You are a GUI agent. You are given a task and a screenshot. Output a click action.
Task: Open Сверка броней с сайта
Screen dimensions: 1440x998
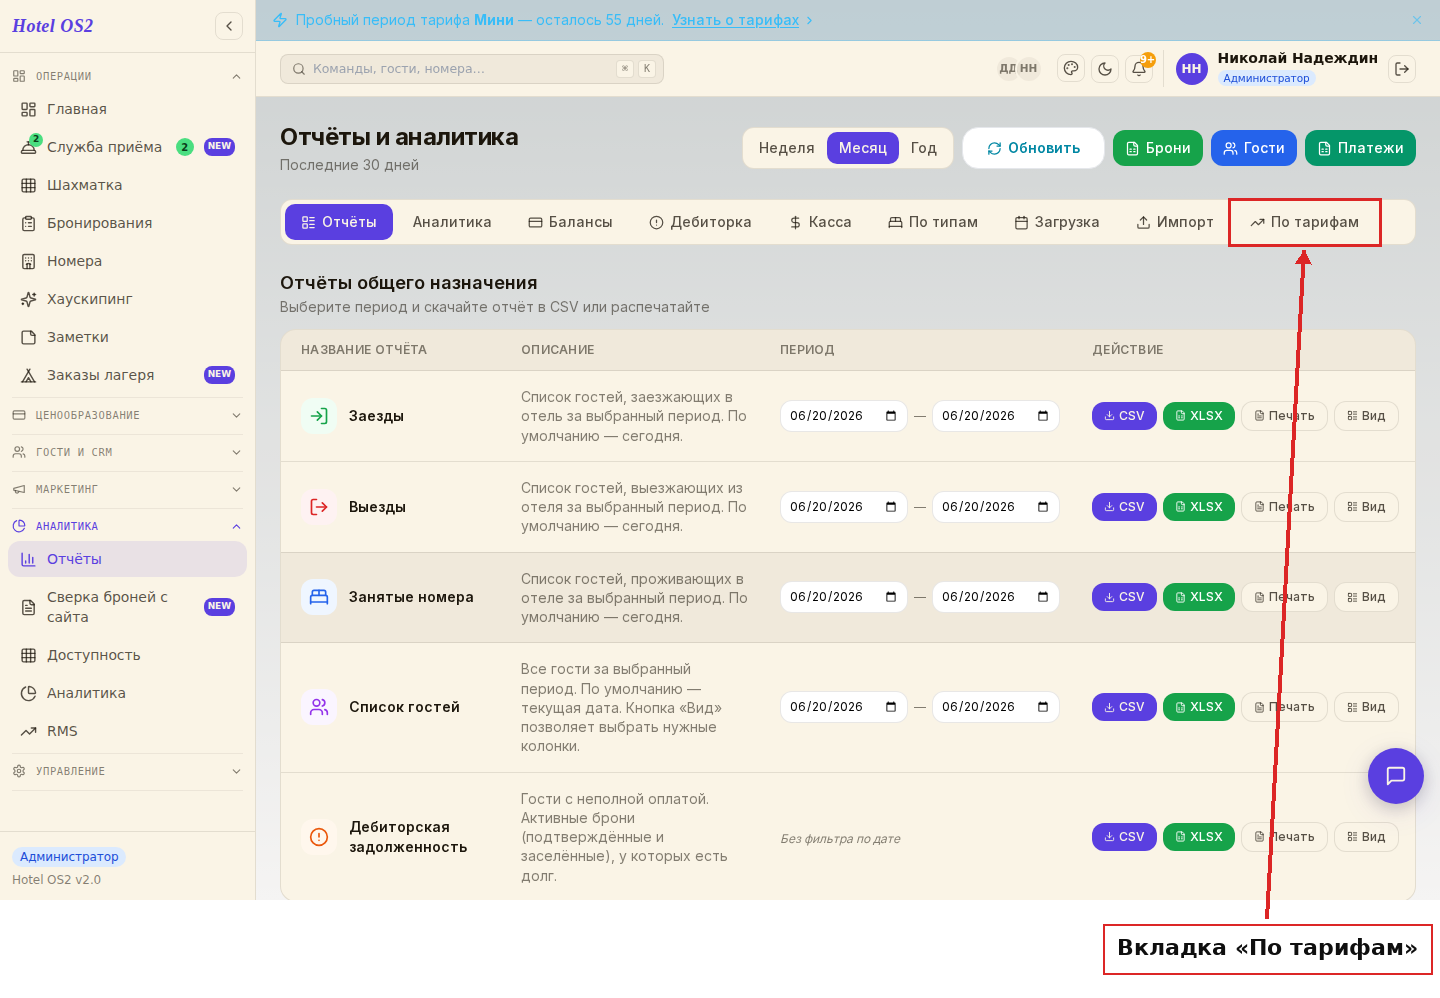click(x=127, y=607)
